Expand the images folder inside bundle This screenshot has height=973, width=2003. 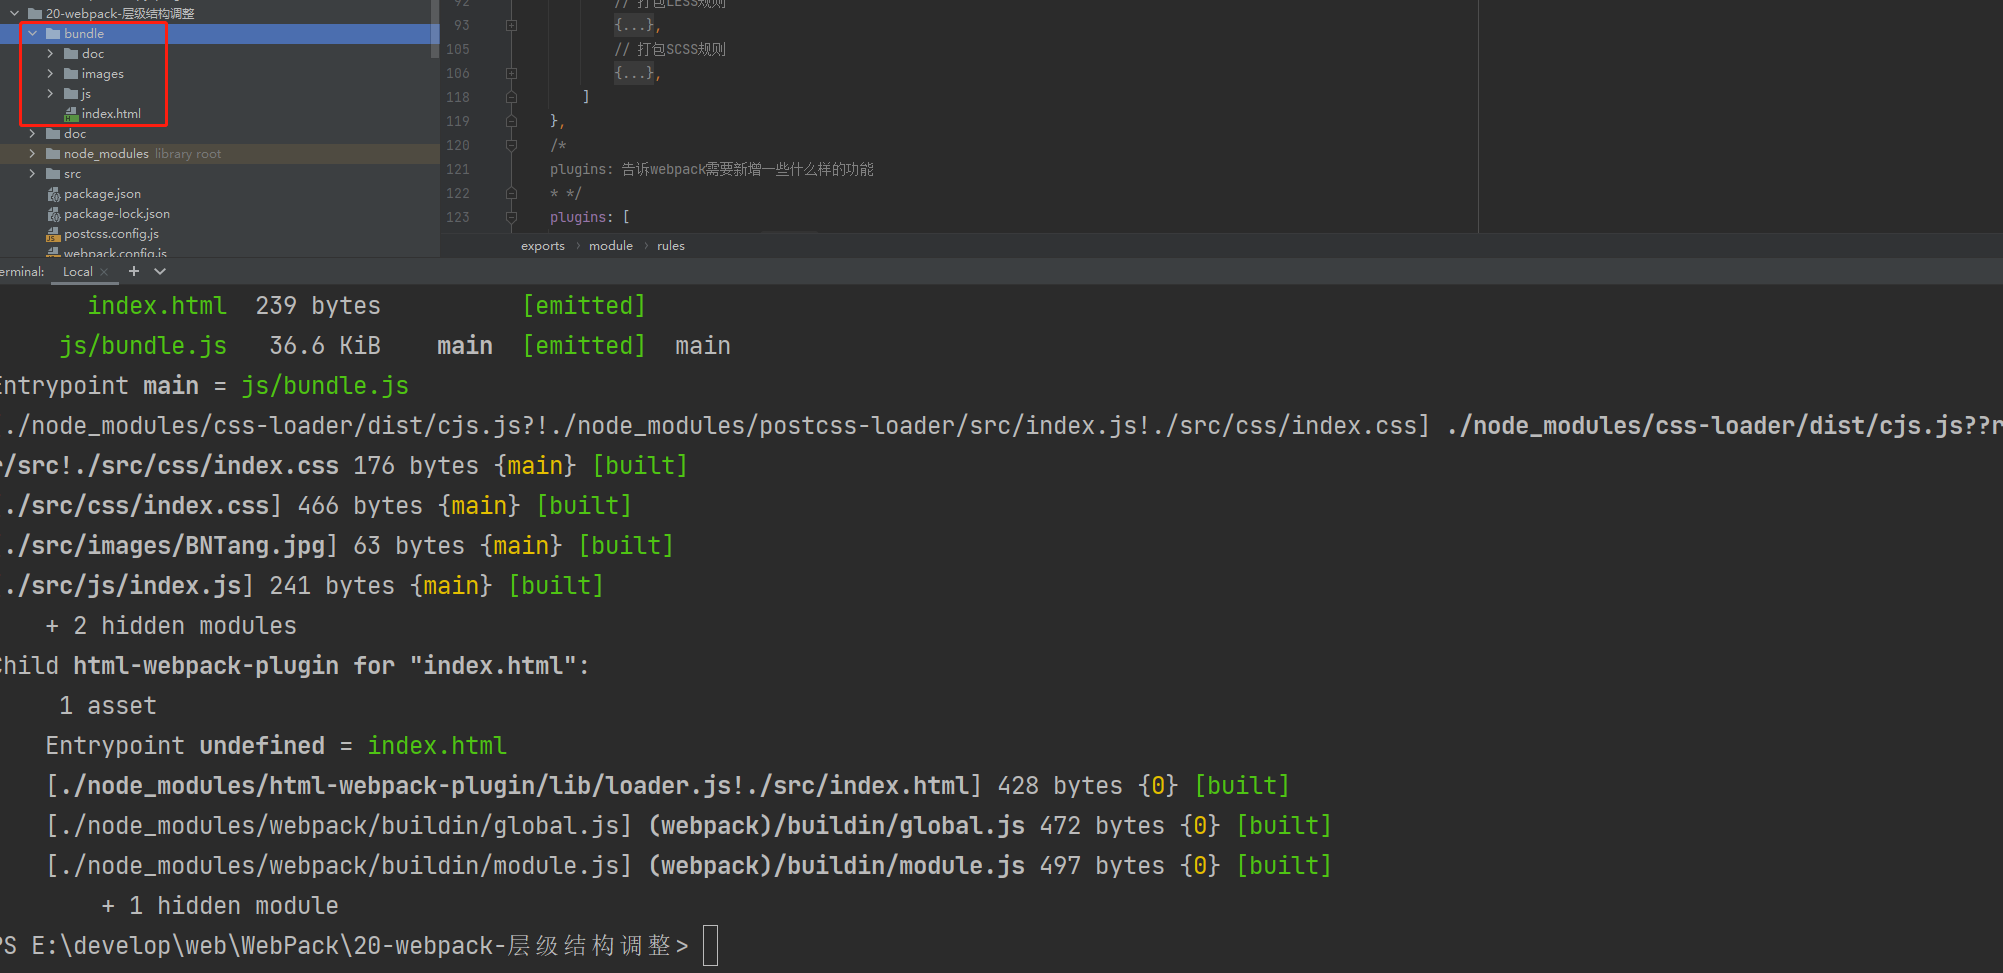50,73
